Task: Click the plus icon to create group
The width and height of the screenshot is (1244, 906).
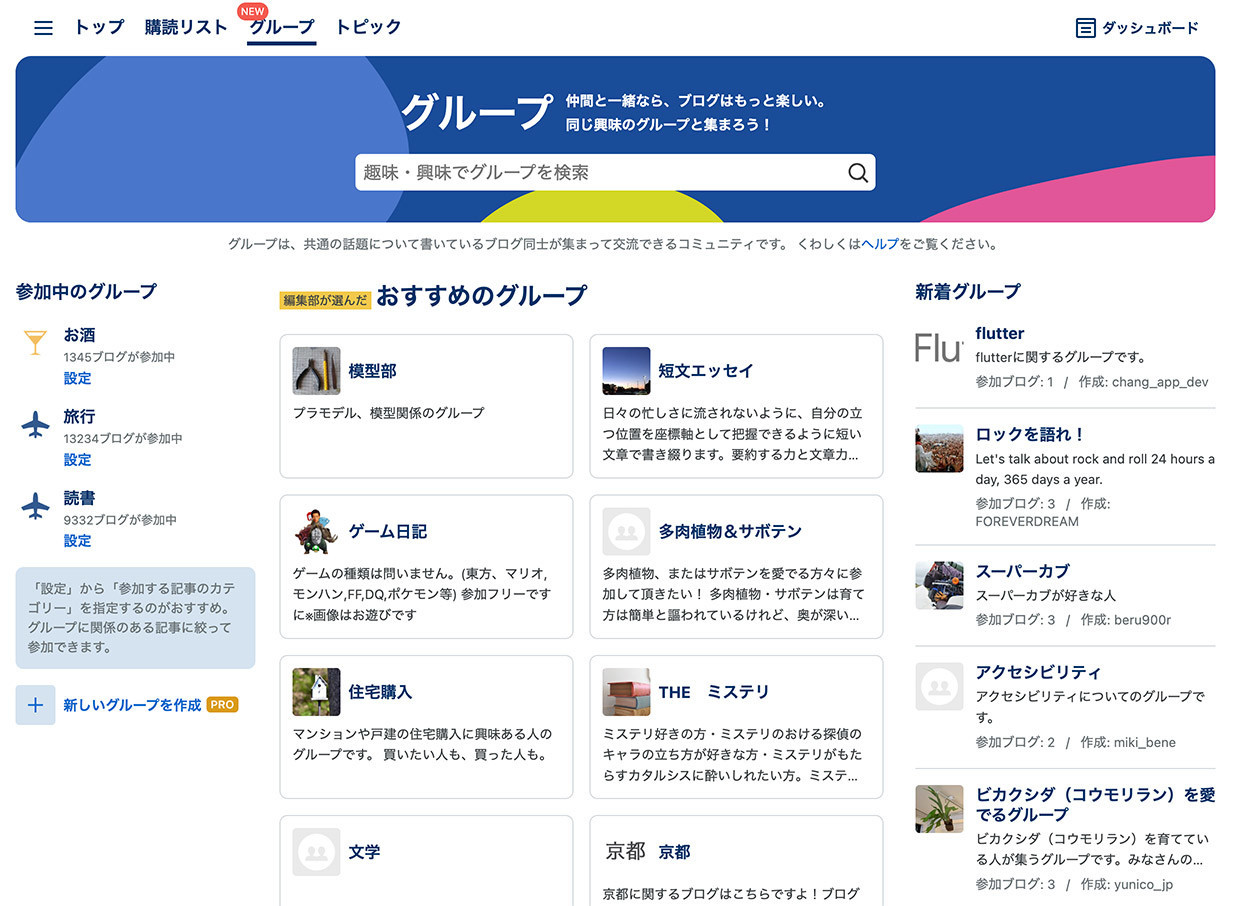Action: coord(35,705)
